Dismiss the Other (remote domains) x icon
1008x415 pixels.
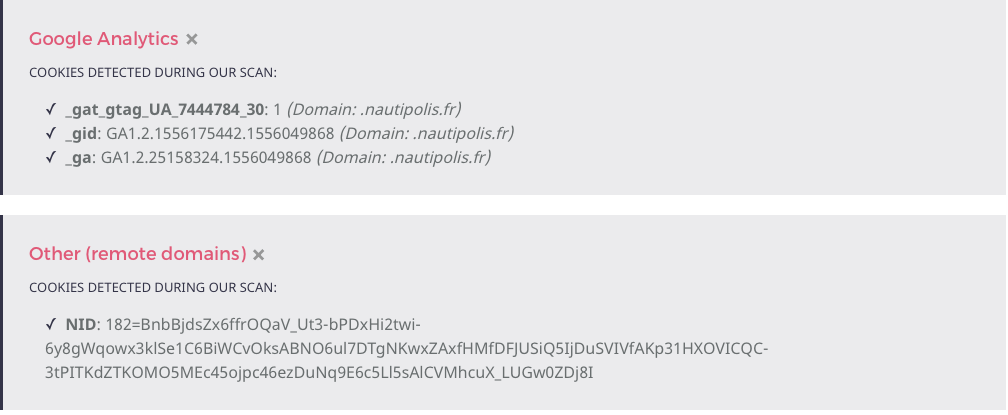[258, 255]
